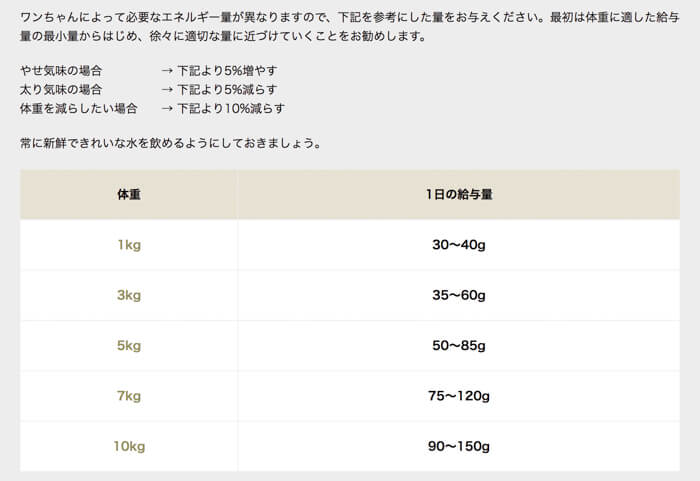Screen dimensions: 700x481
Task: Click the 50〜85g feeding amount
Action: point(458,346)
